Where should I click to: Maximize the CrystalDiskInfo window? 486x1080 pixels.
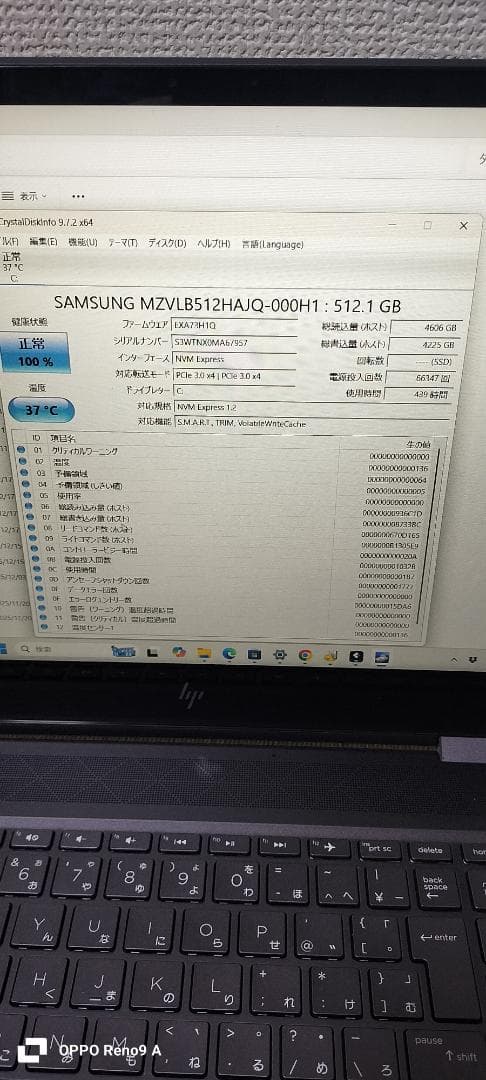coord(428,225)
